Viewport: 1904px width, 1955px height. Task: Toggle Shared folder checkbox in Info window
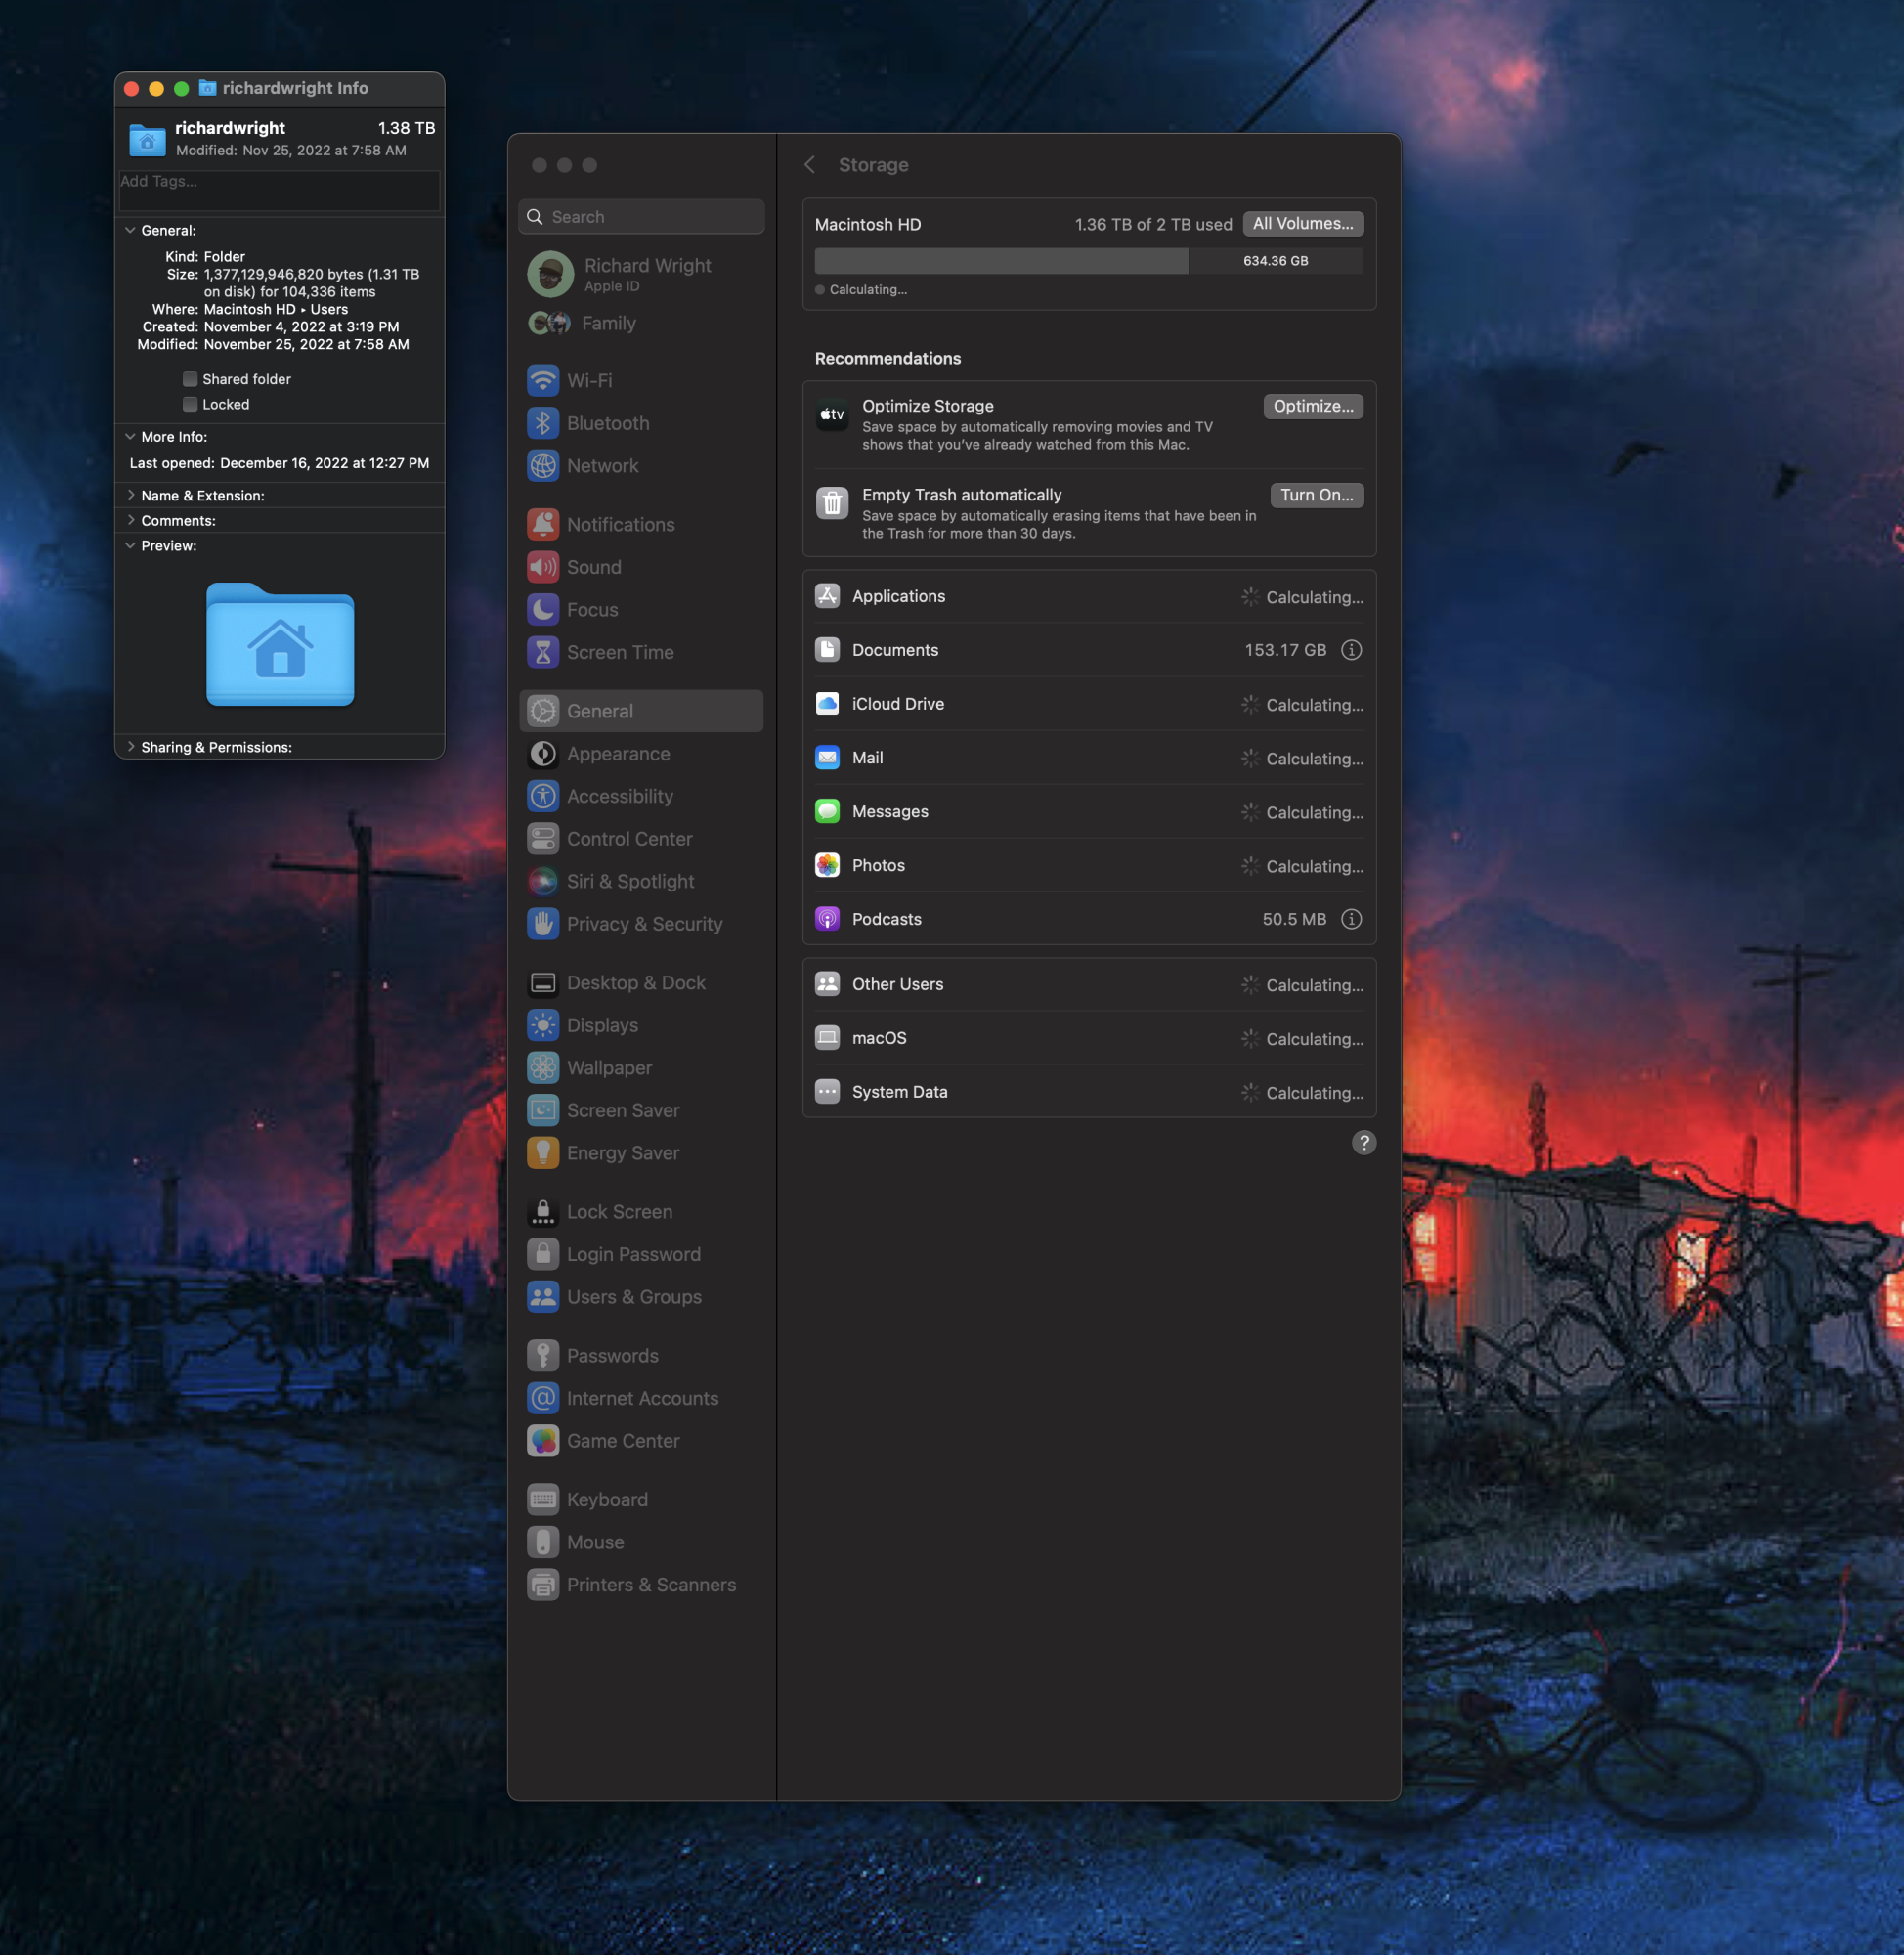190,379
